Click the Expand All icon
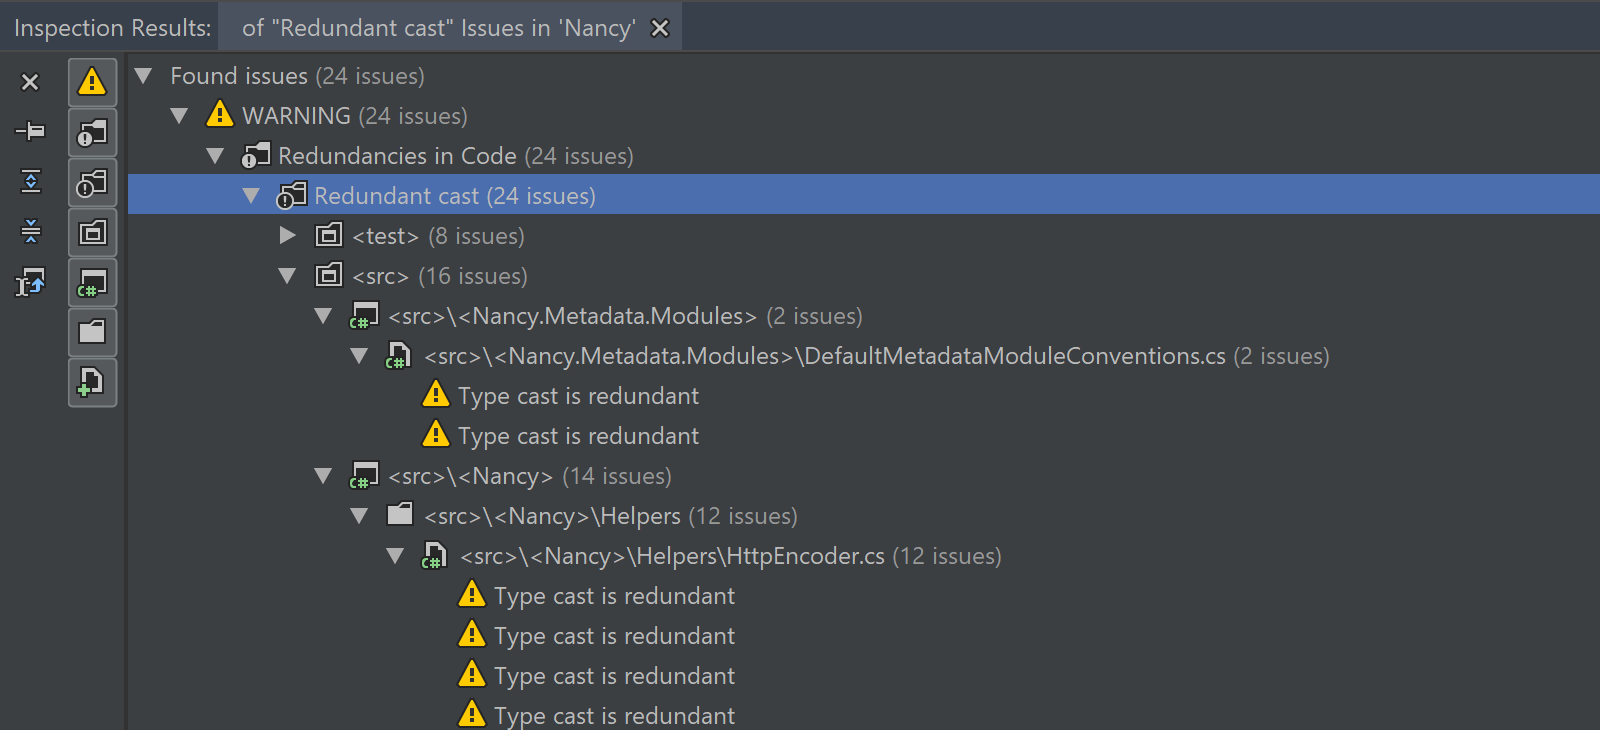This screenshot has width=1600, height=730. coord(31,181)
